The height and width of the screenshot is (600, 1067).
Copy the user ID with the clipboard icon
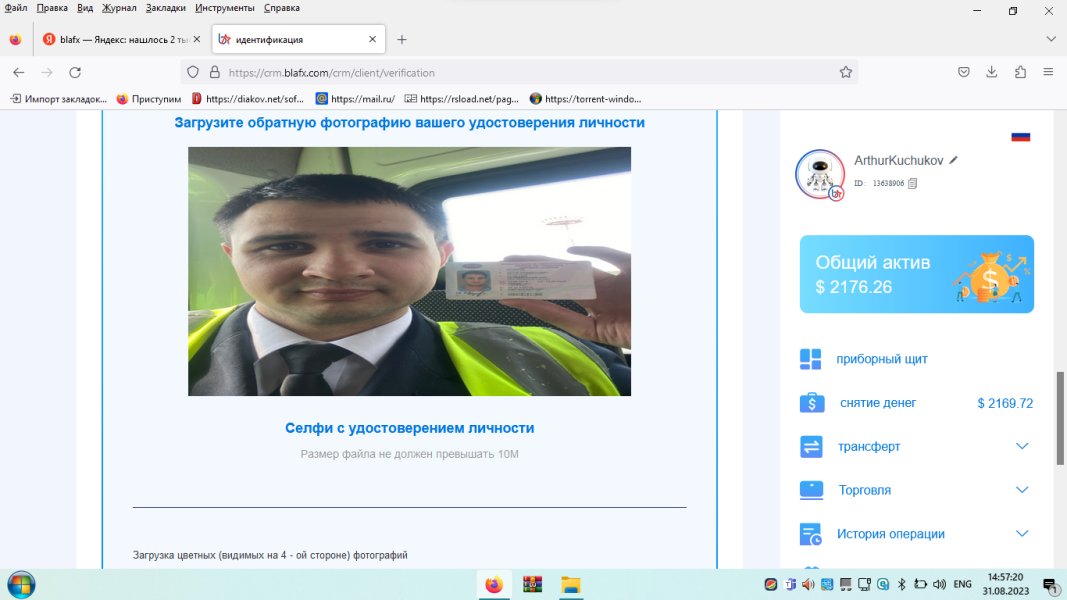point(912,184)
